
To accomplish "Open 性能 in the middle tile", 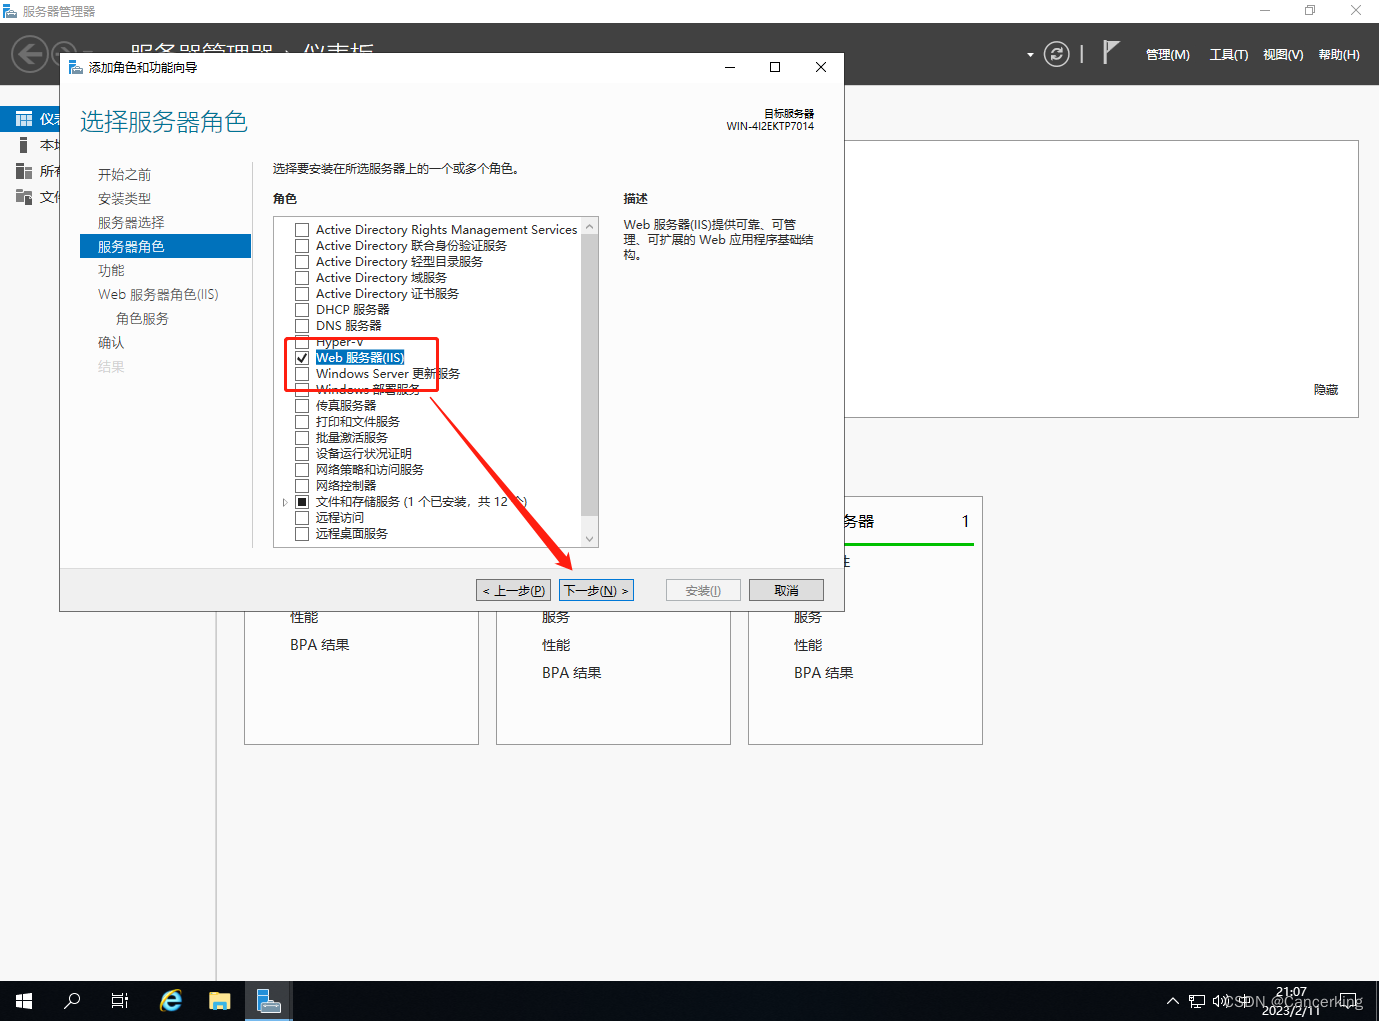I will (556, 645).
